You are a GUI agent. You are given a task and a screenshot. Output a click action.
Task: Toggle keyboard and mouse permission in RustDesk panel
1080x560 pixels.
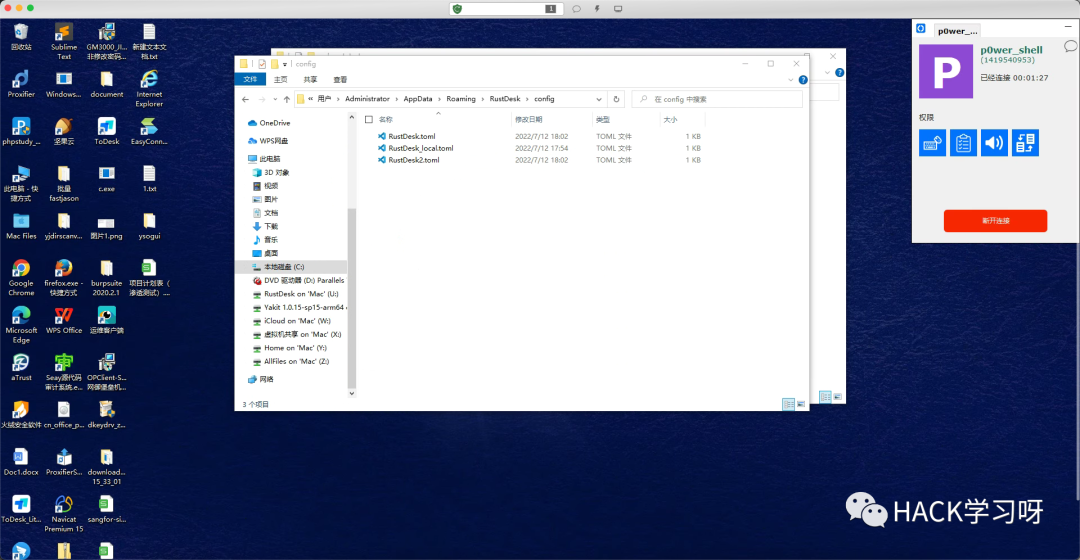point(932,143)
